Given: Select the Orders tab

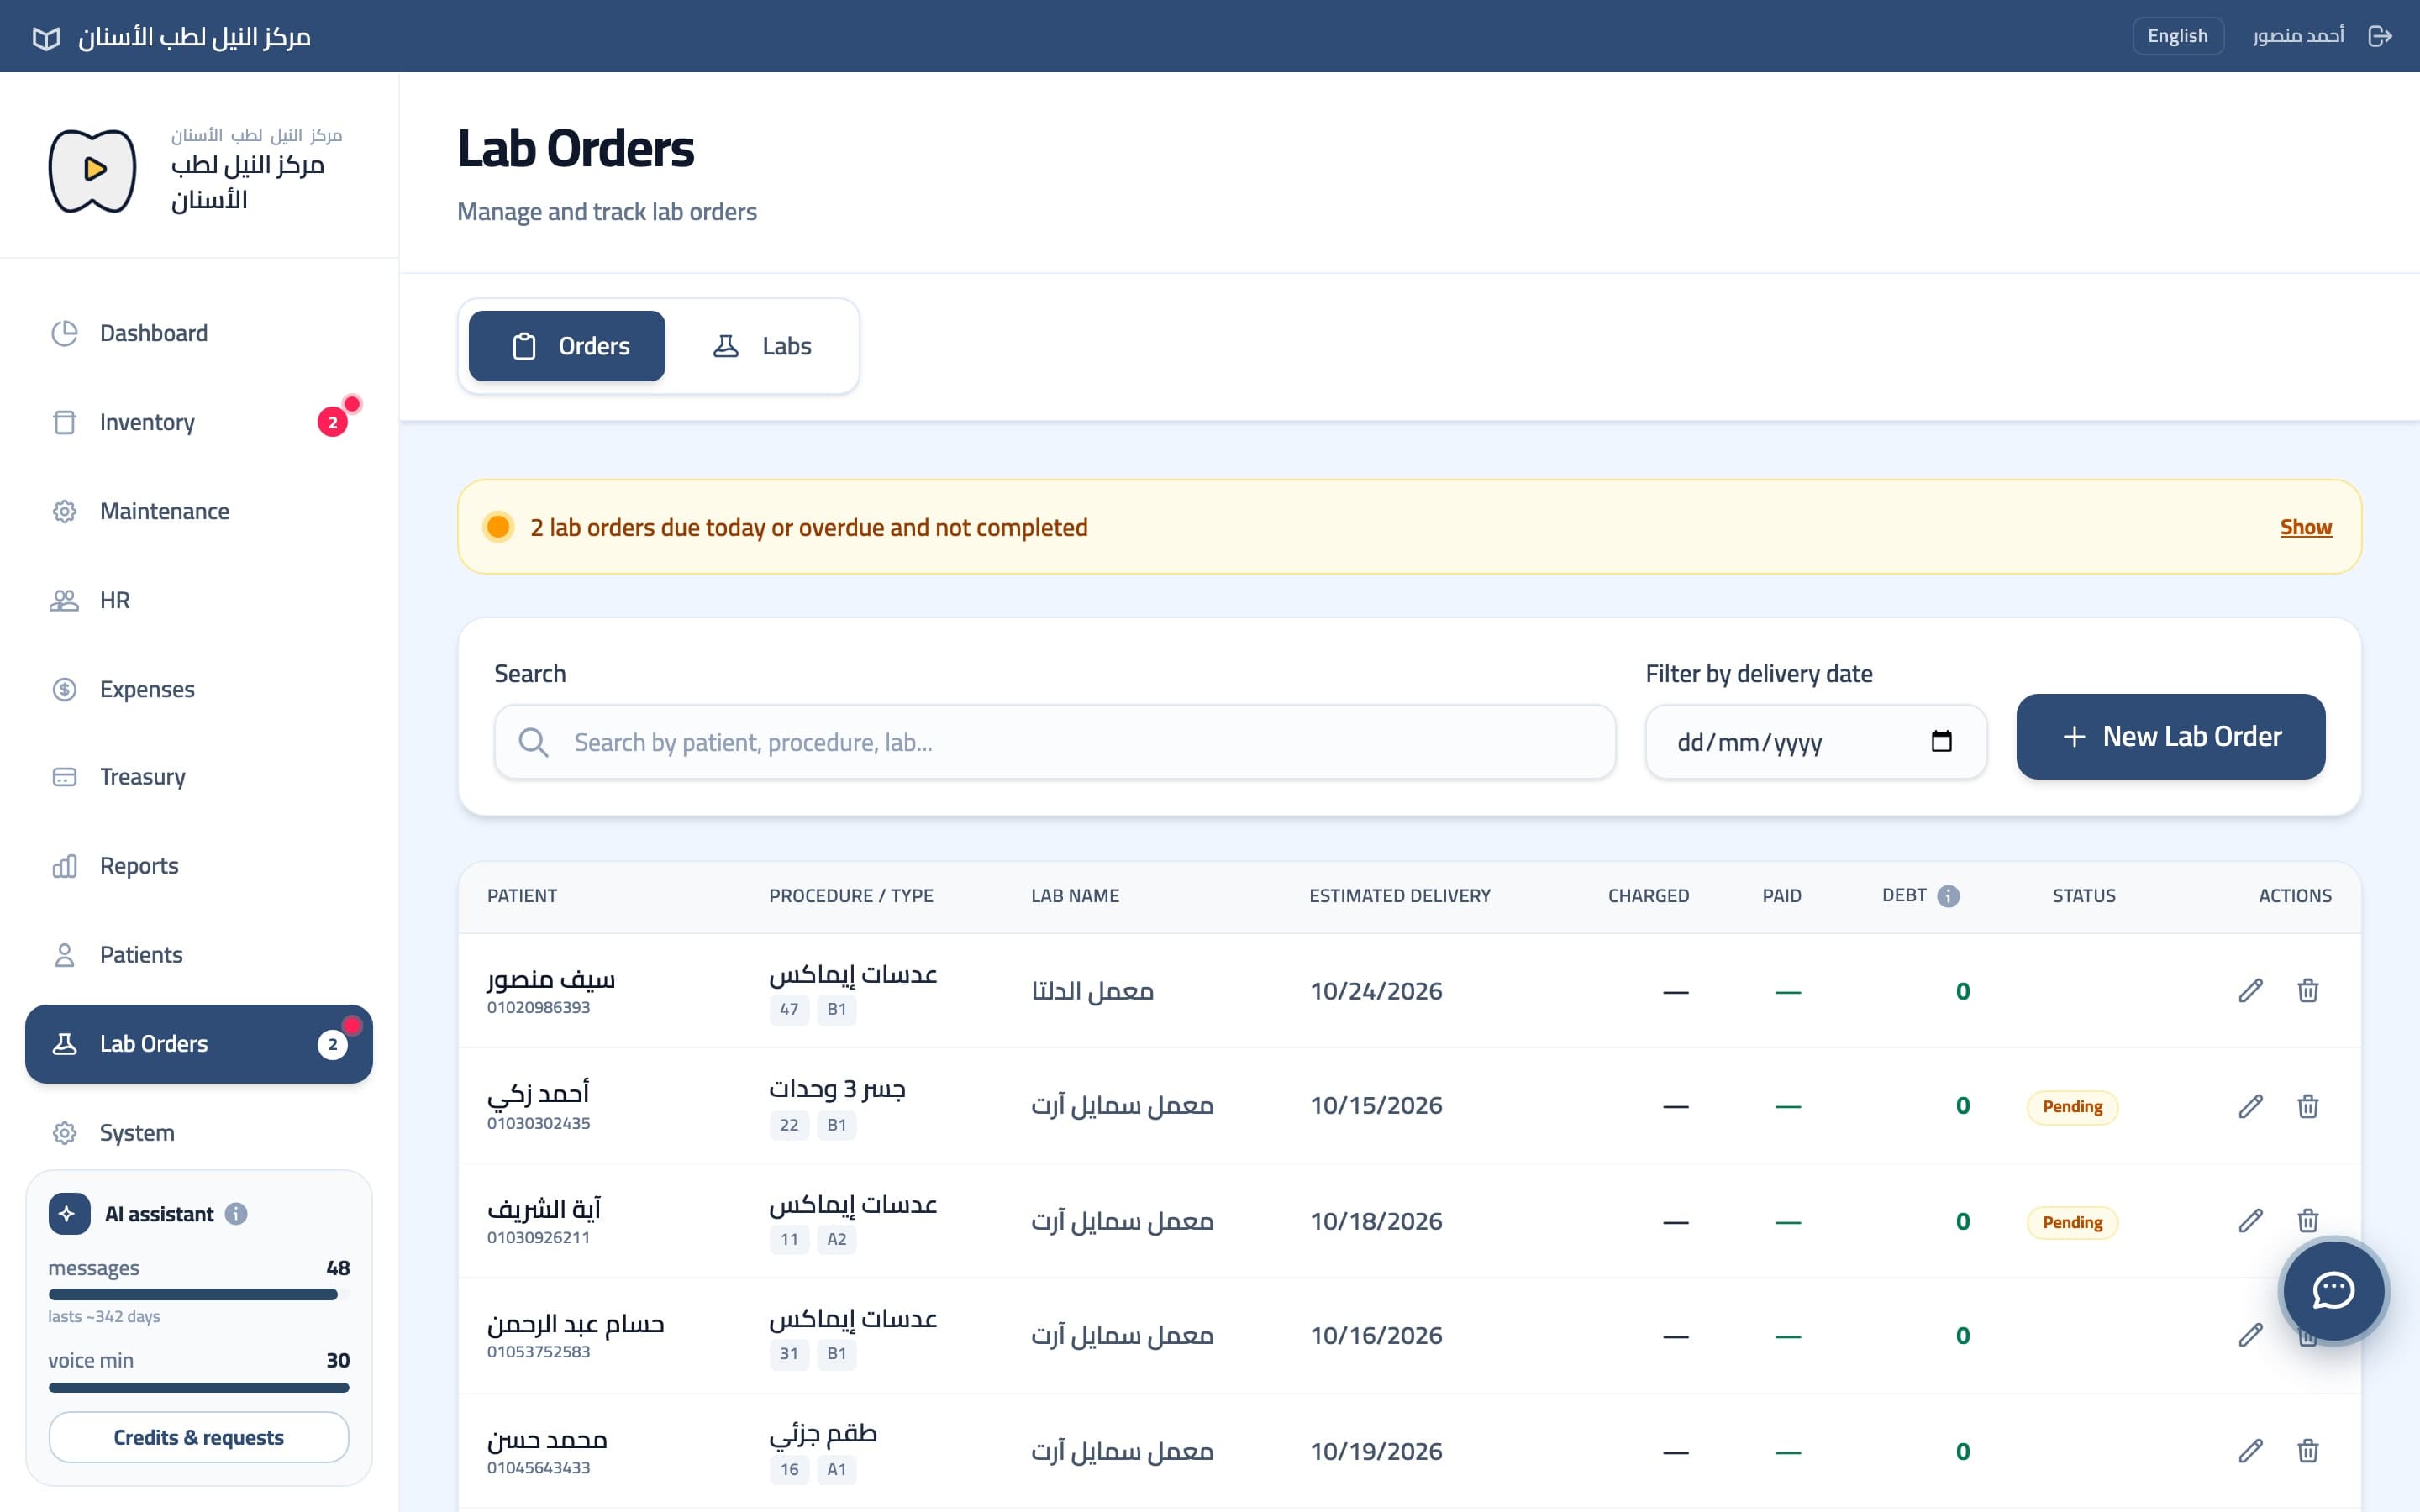Looking at the screenshot, I should click(x=567, y=346).
